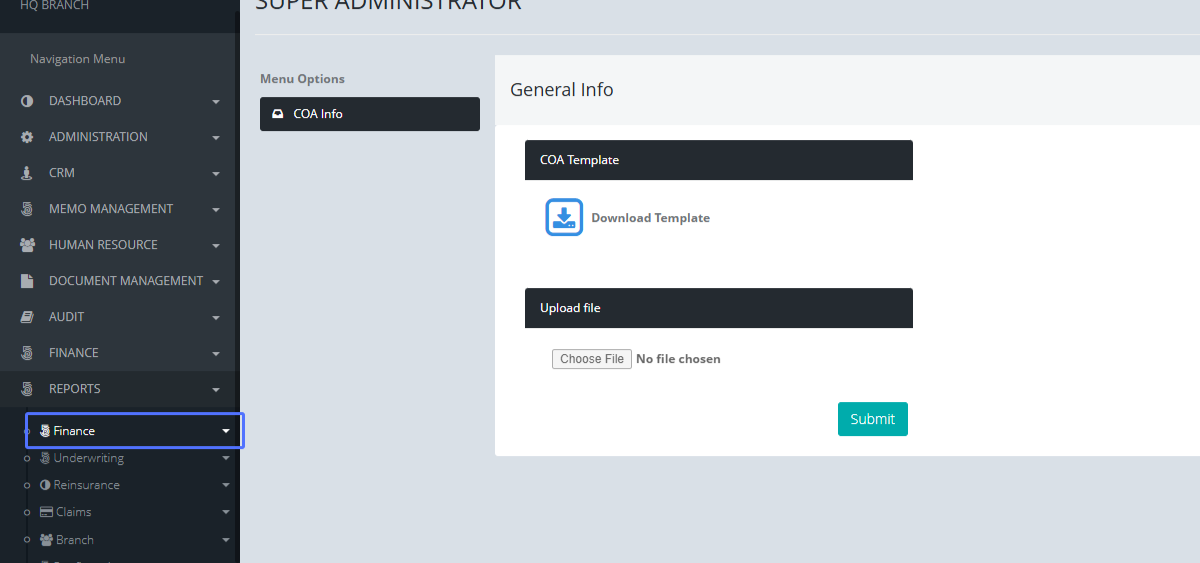The height and width of the screenshot is (563, 1200).
Task: Select the Branch reports item
Action: tap(74, 540)
